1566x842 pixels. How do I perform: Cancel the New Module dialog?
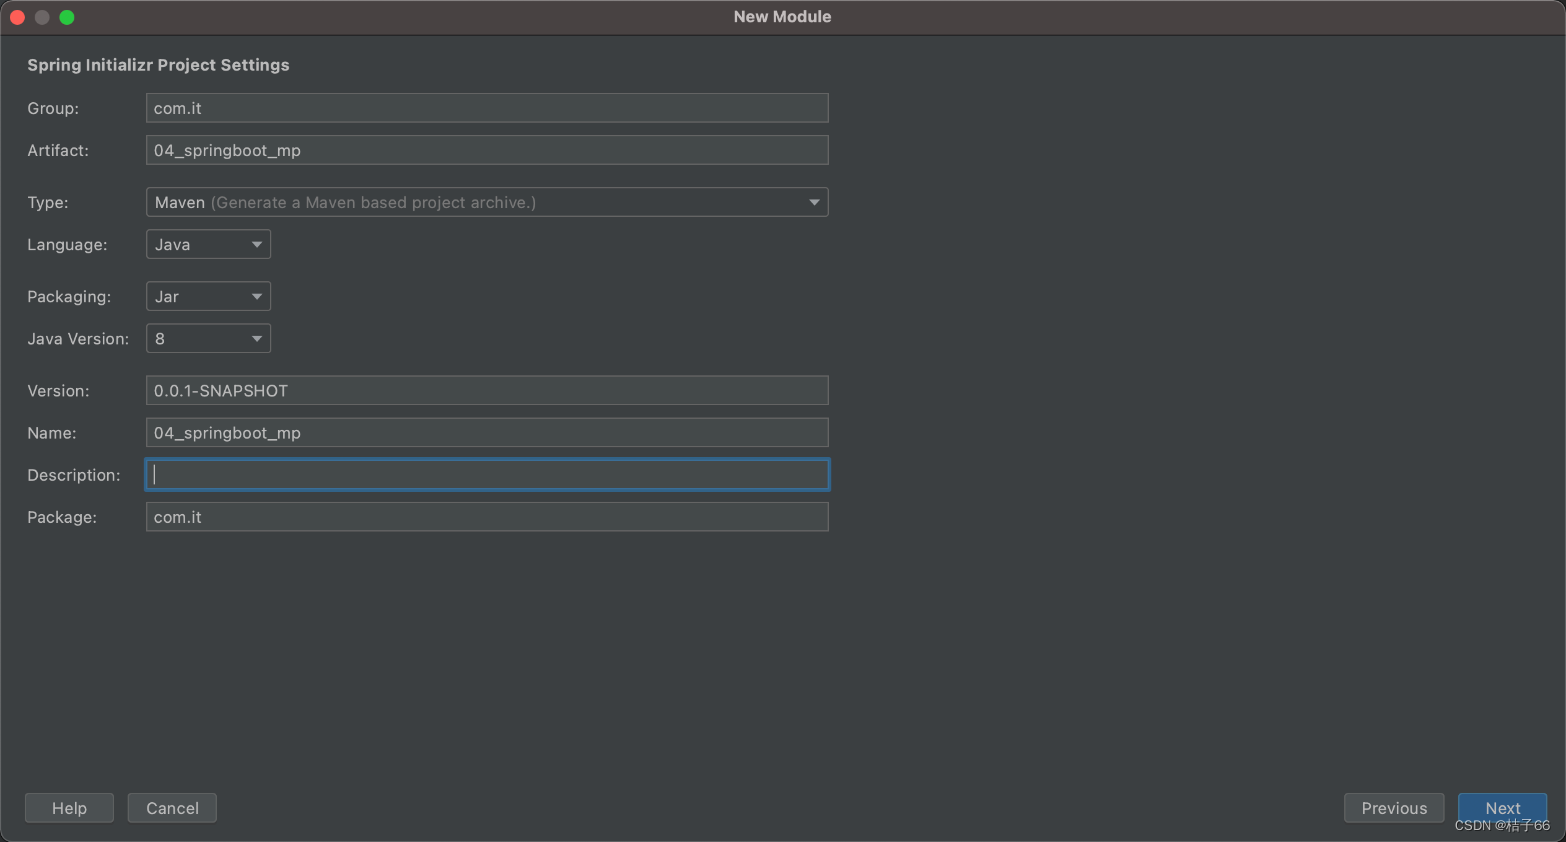172,808
